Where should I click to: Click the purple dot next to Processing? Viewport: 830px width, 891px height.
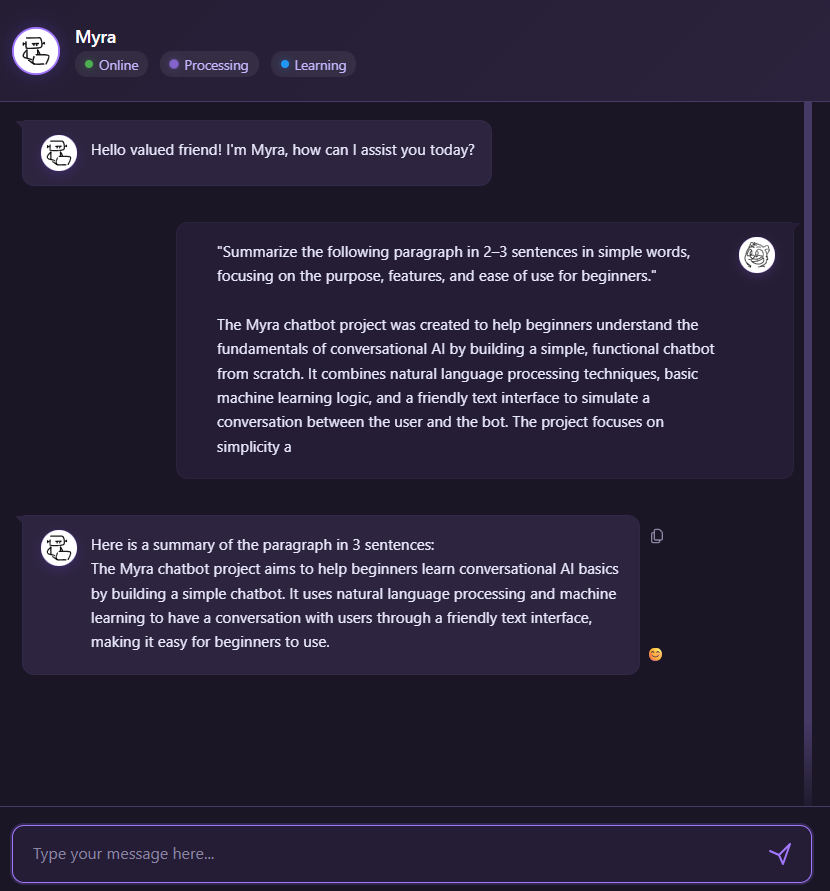pyautogui.click(x=174, y=65)
